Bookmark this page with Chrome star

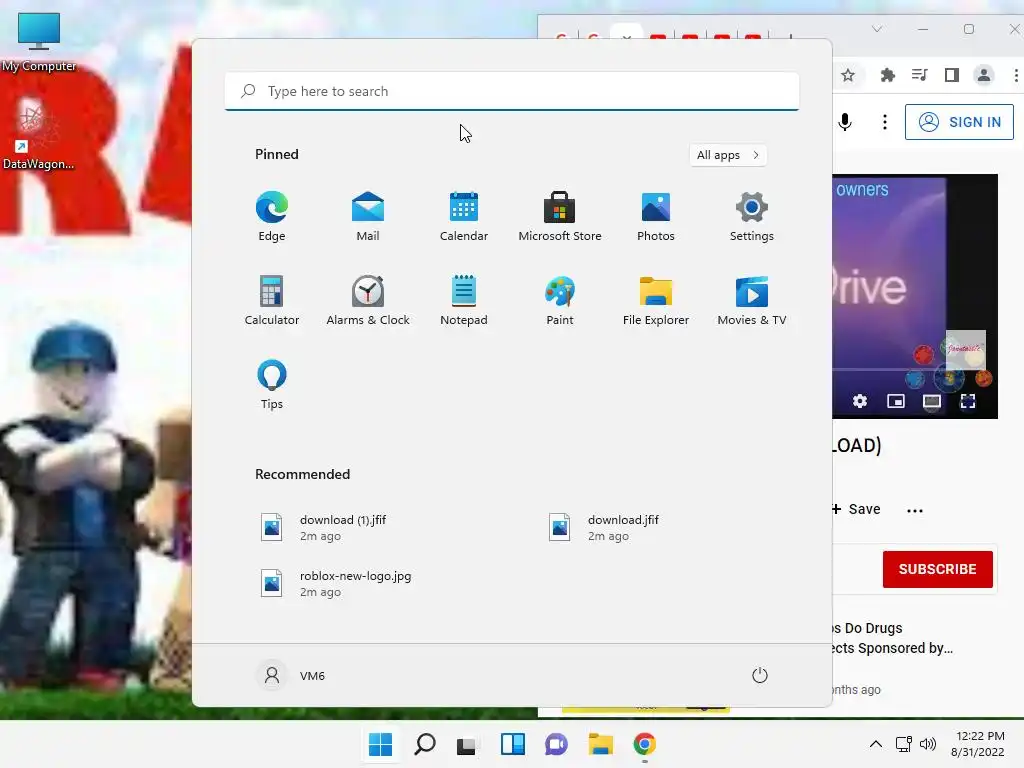tap(848, 75)
